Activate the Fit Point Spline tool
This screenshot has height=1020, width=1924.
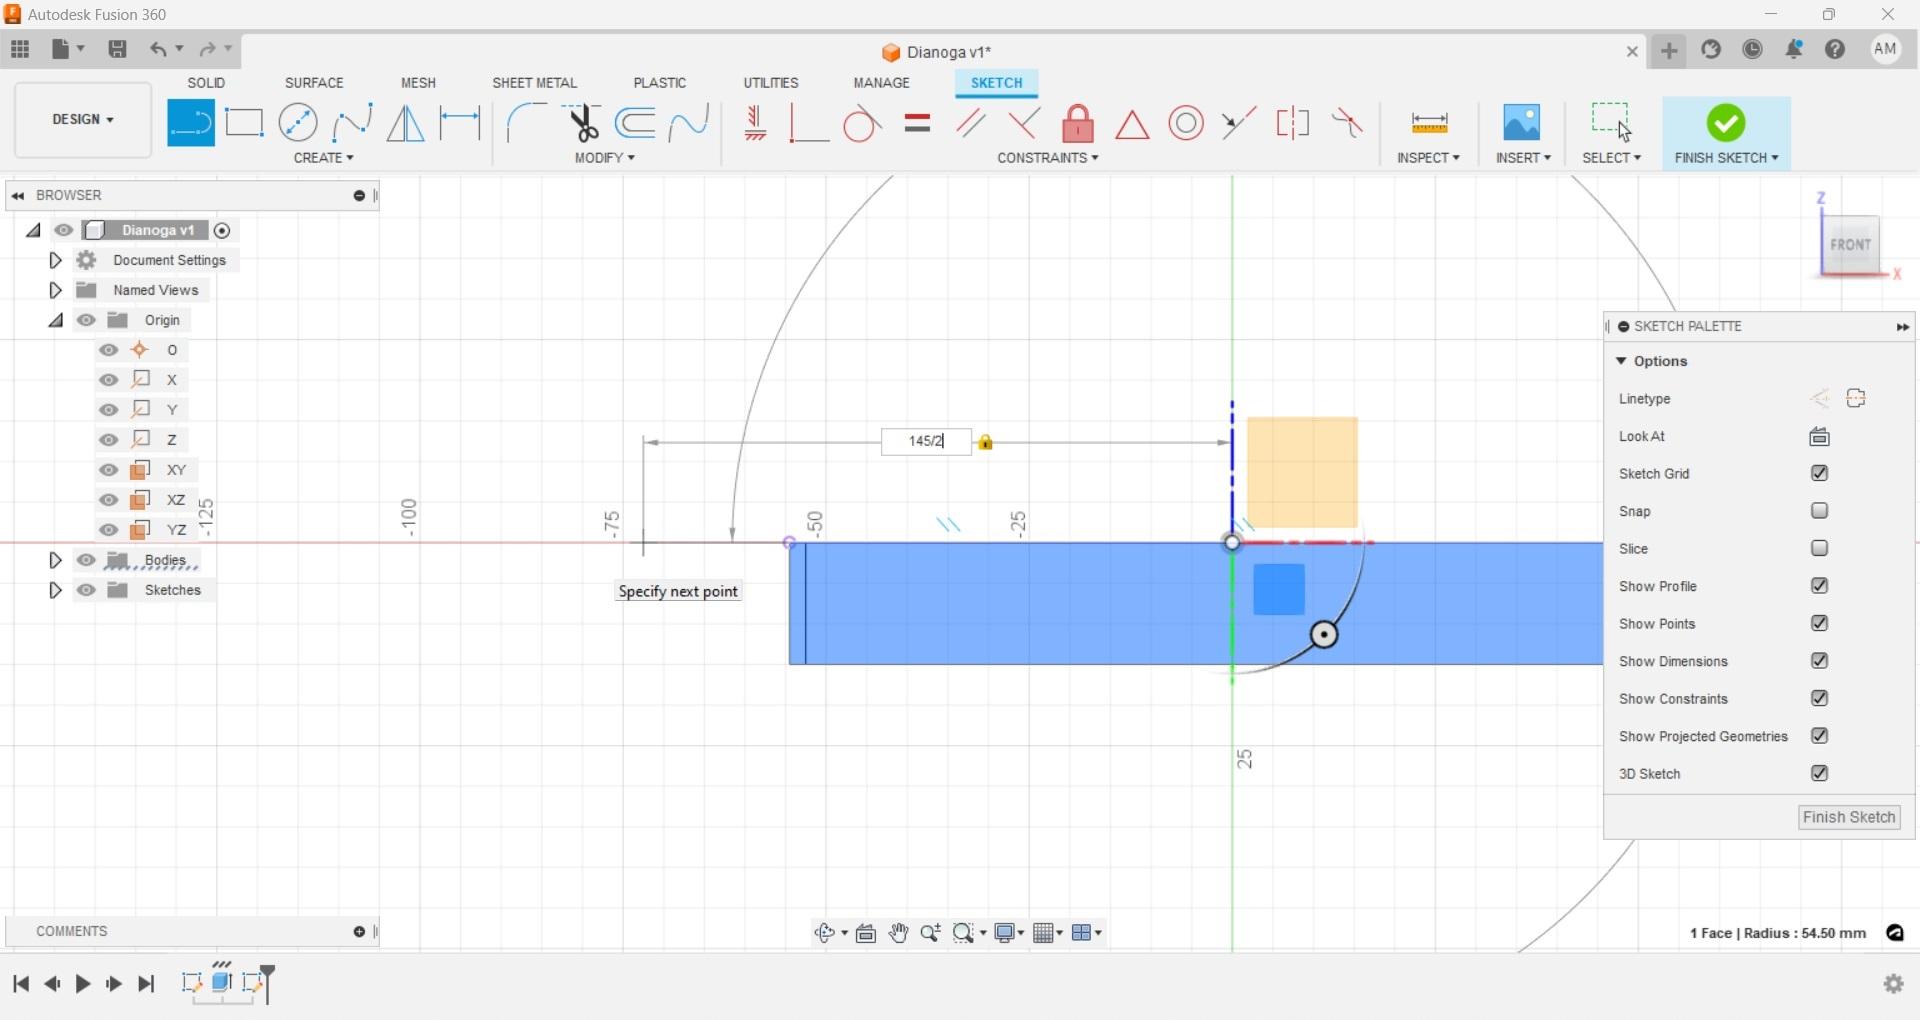[352, 123]
